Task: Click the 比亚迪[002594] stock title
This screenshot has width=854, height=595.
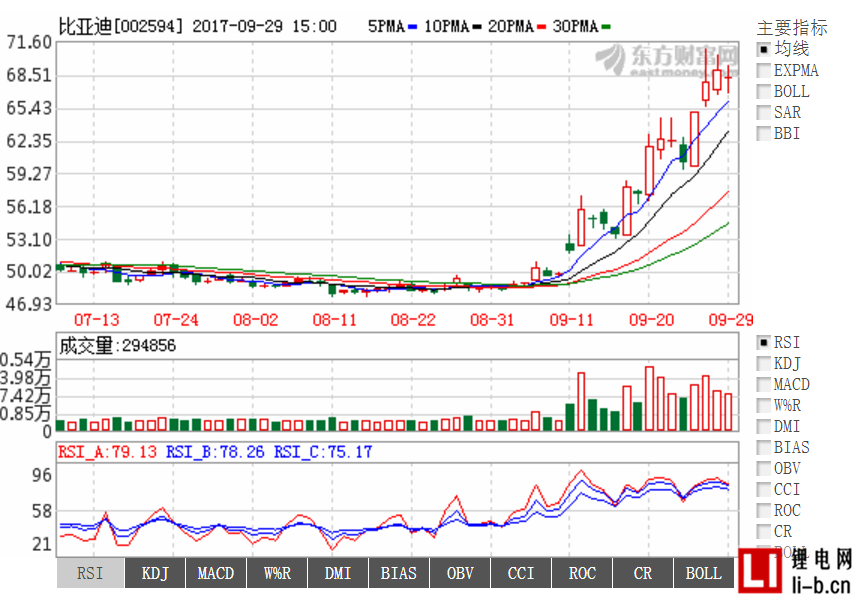Action: [x=121, y=26]
